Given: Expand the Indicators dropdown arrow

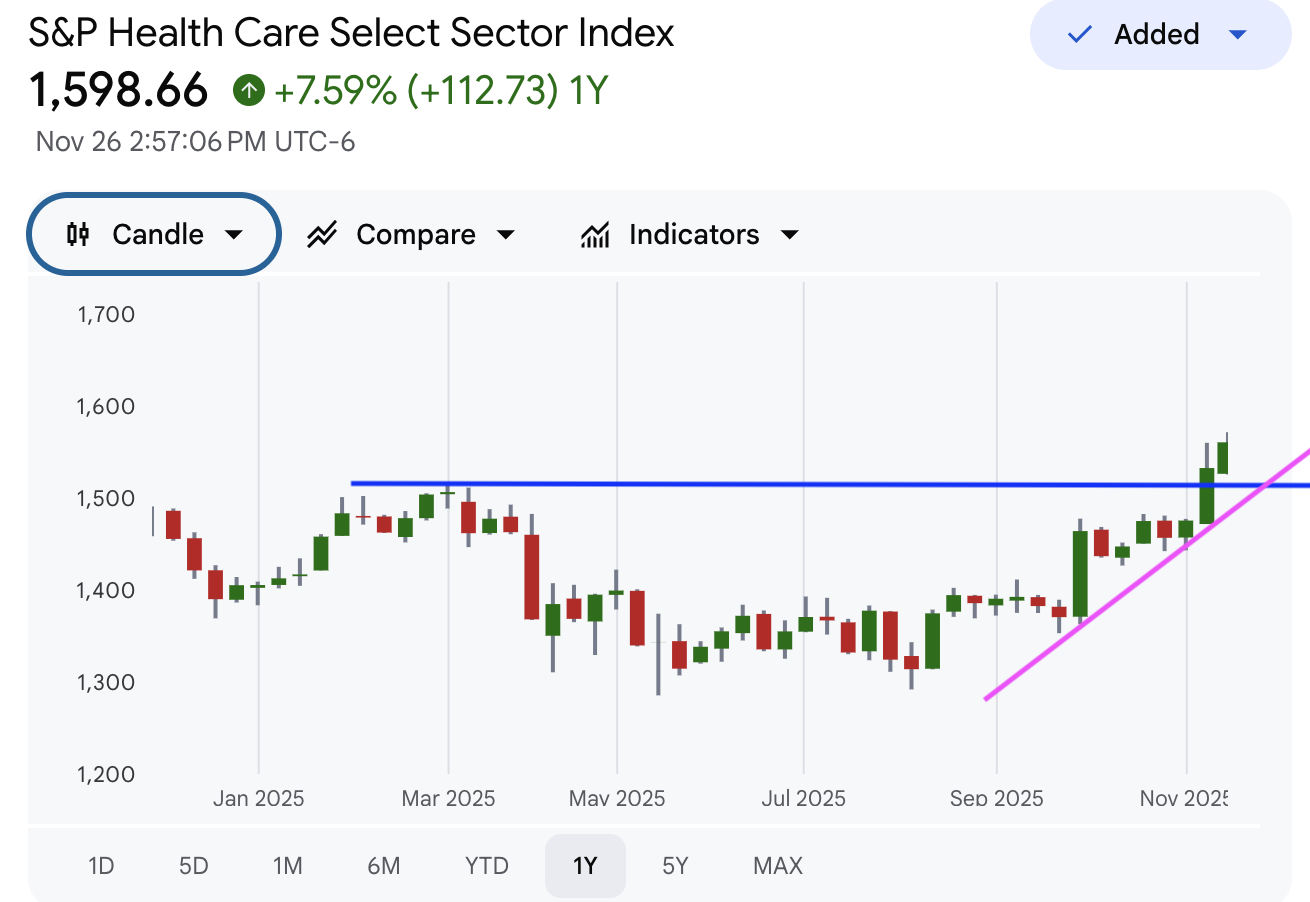Looking at the screenshot, I should [x=790, y=235].
